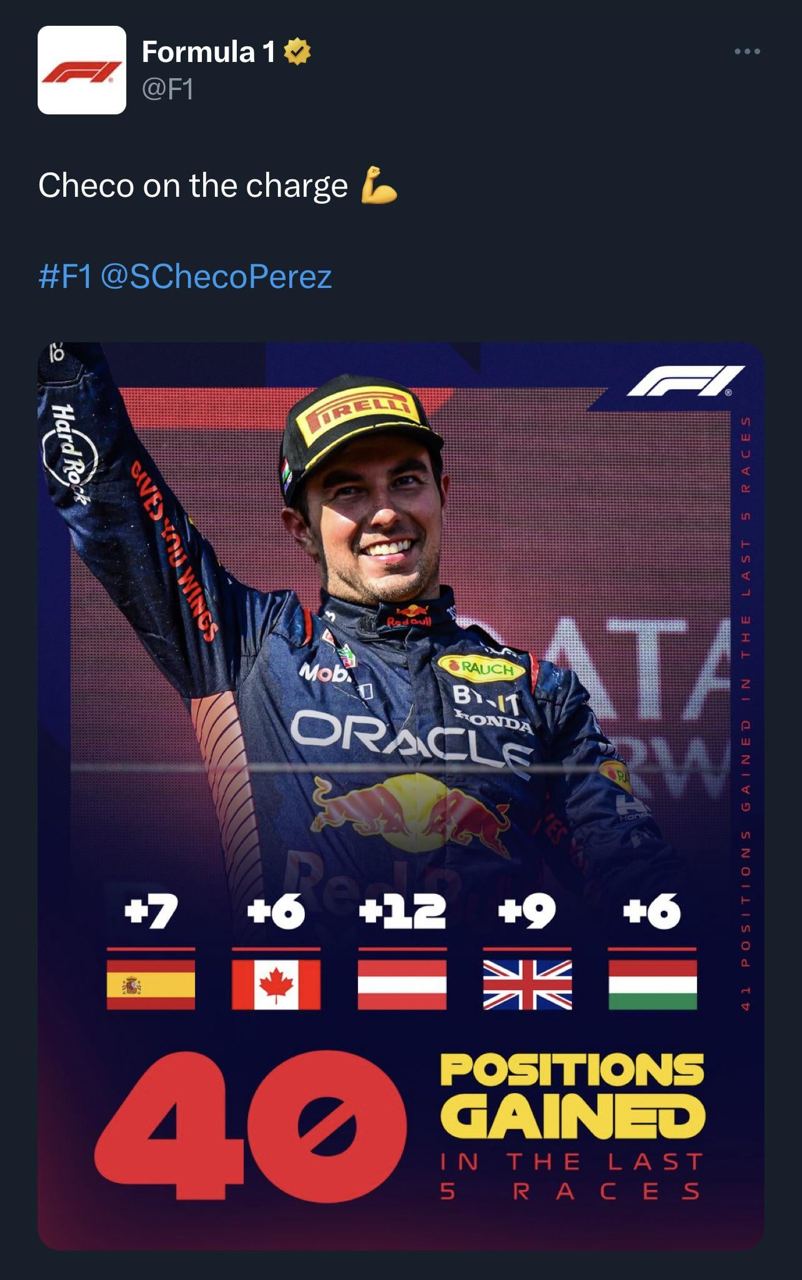This screenshot has width=802, height=1280.
Task: Click the white F1 logo in image
Action: [685, 381]
